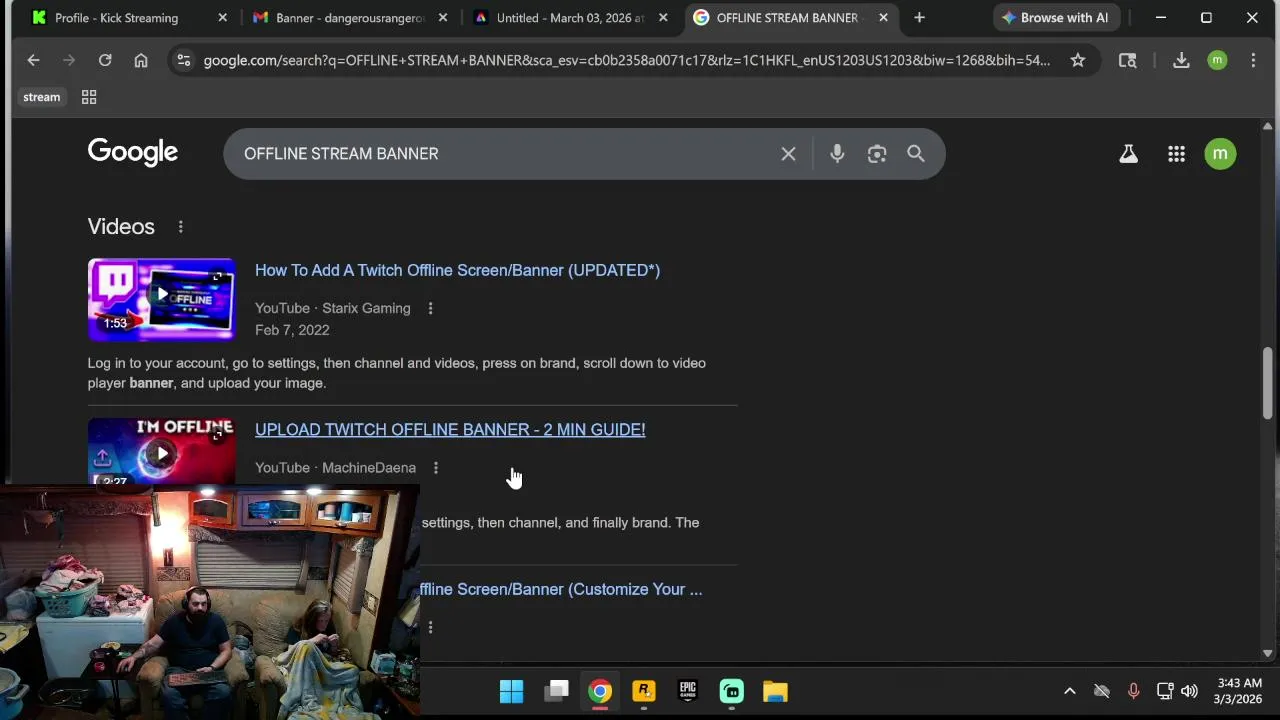The width and height of the screenshot is (1280, 720).
Task: Bookmark this page with the star
Action: click(1078, 60)
